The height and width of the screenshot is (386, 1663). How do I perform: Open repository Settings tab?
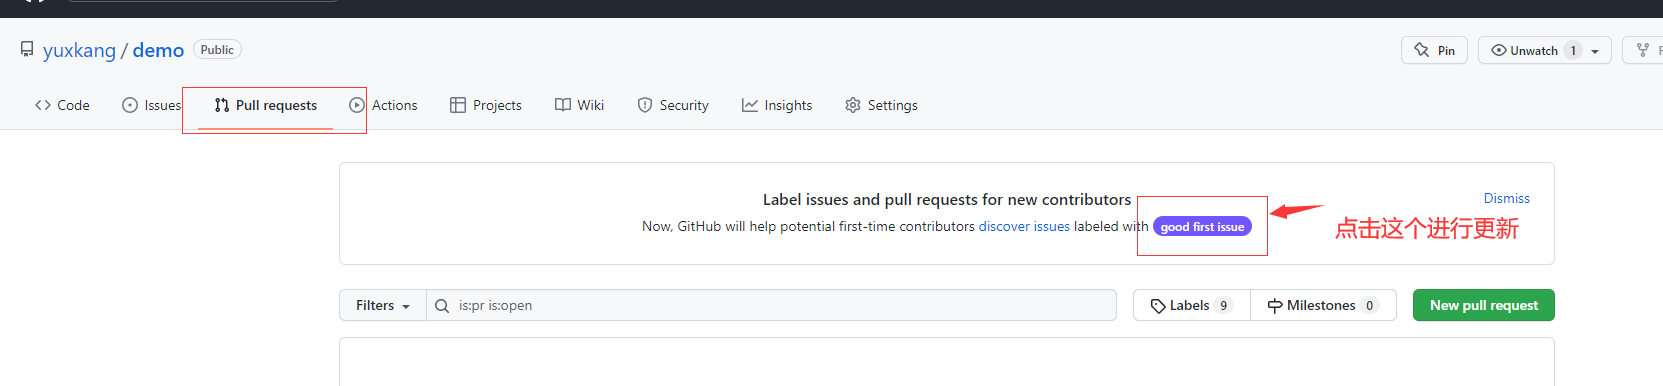881,105
